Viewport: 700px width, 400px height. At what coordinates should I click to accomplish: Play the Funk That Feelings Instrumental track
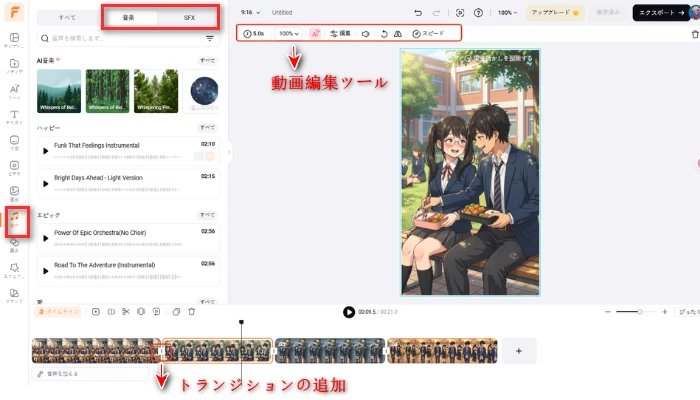coord(46,151)
